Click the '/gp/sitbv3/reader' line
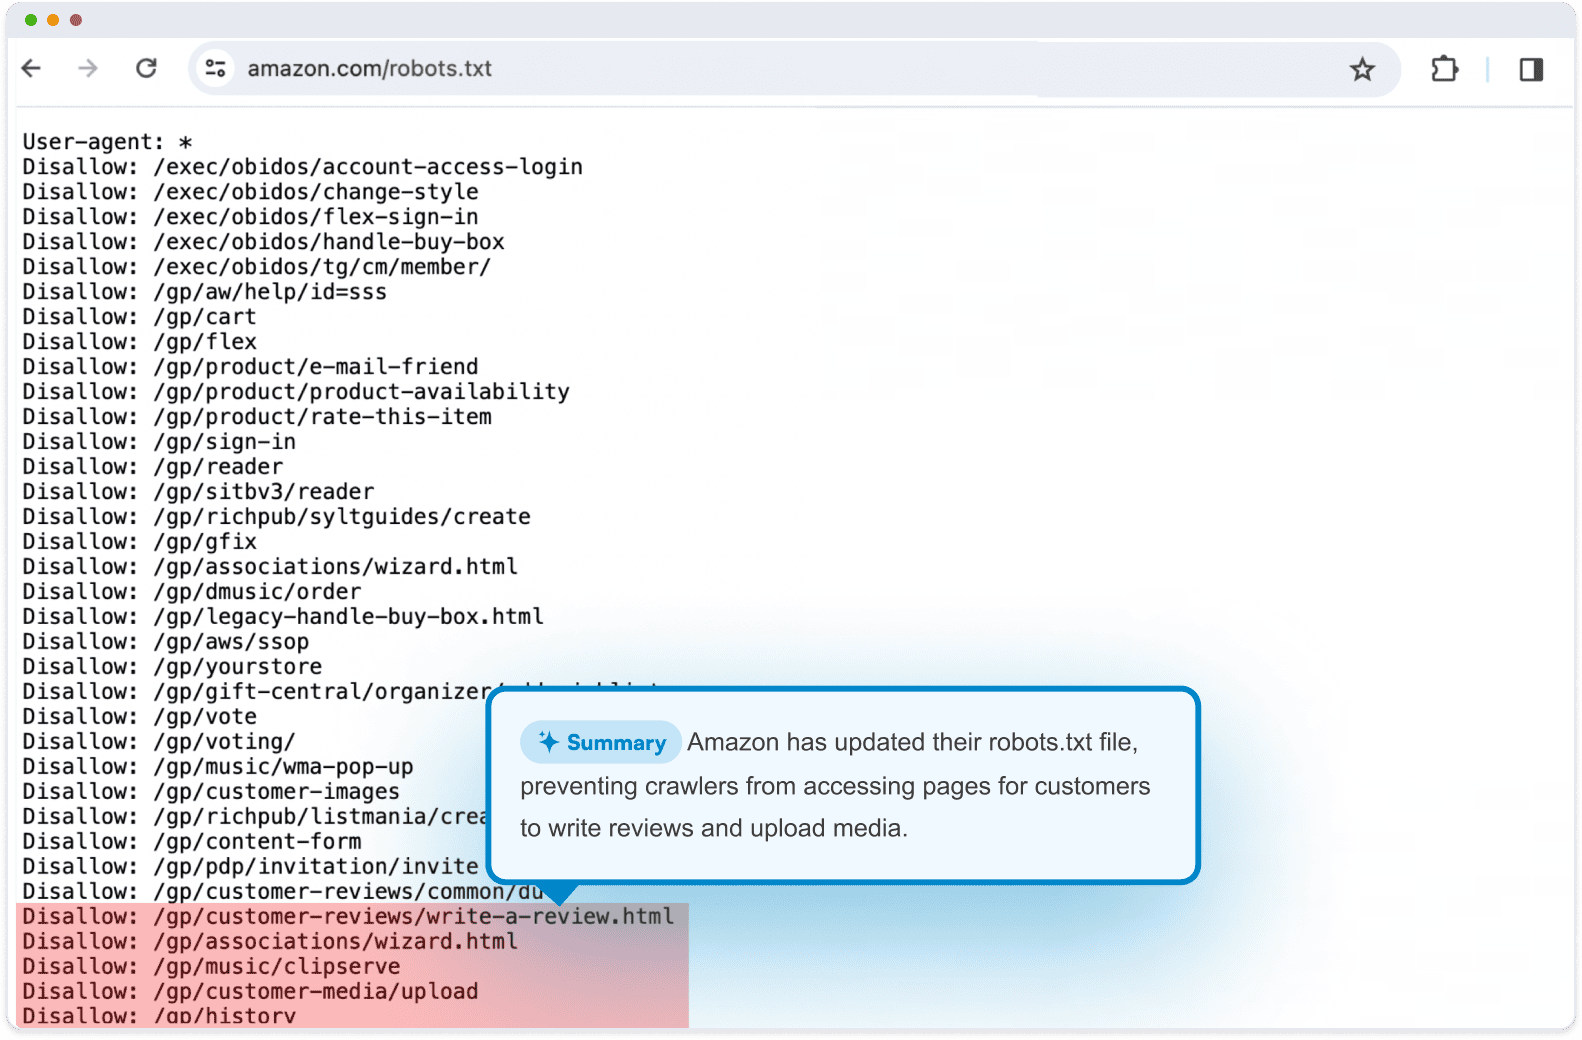Image resolution: width=1582 pixels, height=1040 pixels. coord(199,492)
